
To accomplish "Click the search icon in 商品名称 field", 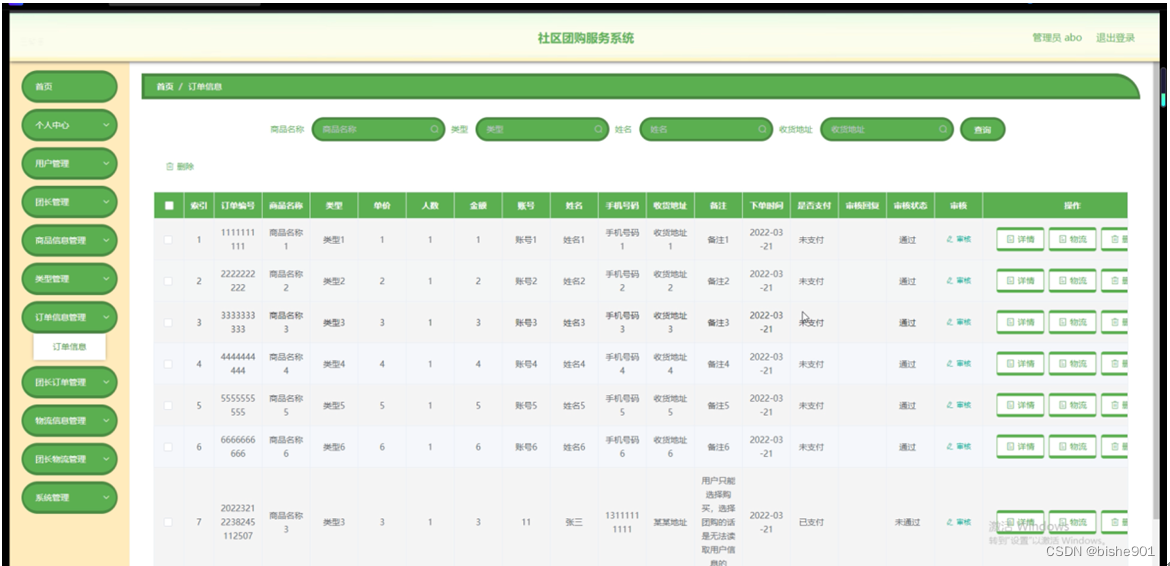I will (x=434, y=129).
